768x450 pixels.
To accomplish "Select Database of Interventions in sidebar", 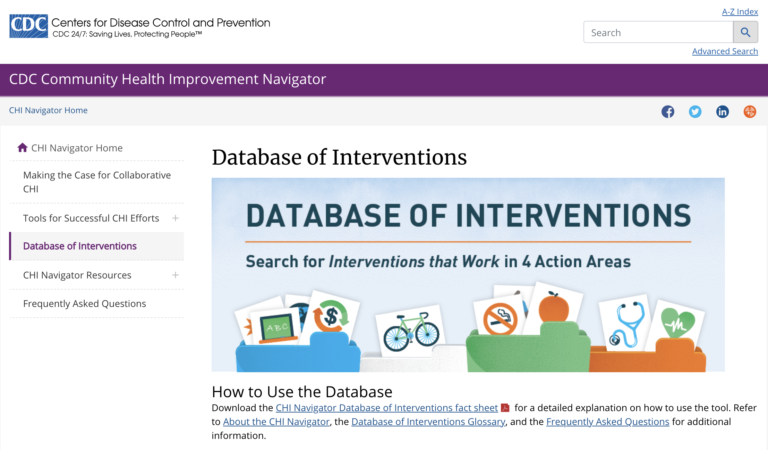I will [x=80, y=246].
